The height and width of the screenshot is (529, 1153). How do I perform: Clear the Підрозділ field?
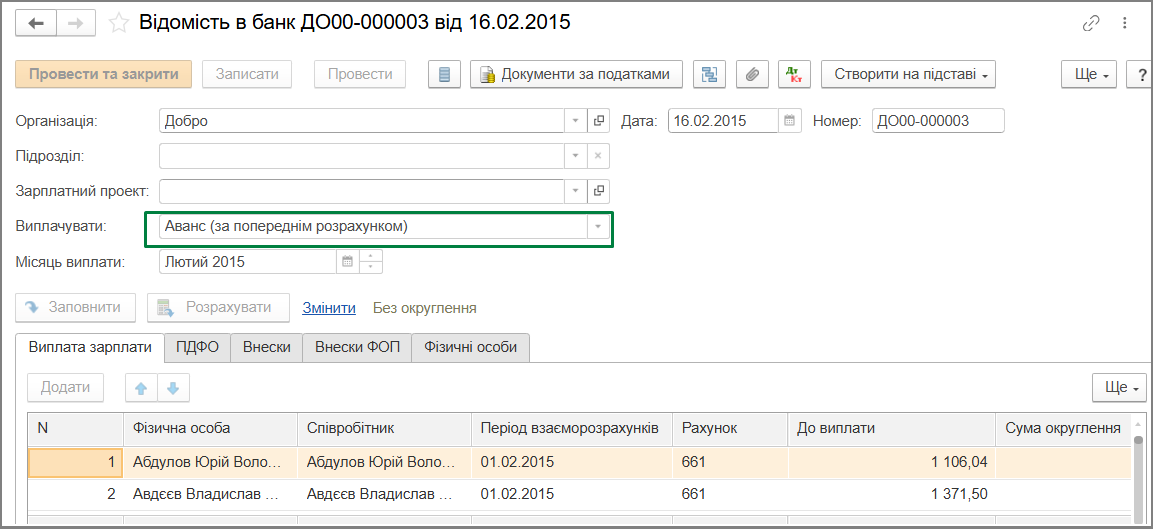coord(599,156)
